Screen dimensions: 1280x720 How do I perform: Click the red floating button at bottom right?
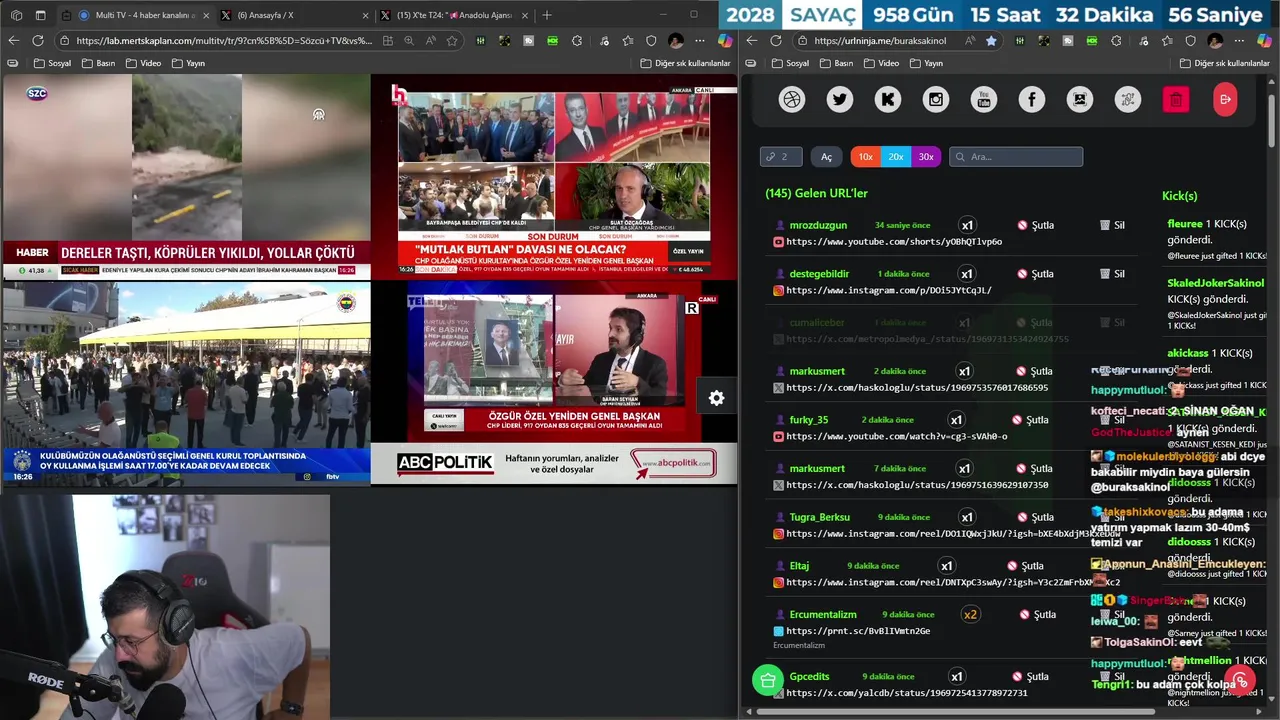click(1241, 680)
